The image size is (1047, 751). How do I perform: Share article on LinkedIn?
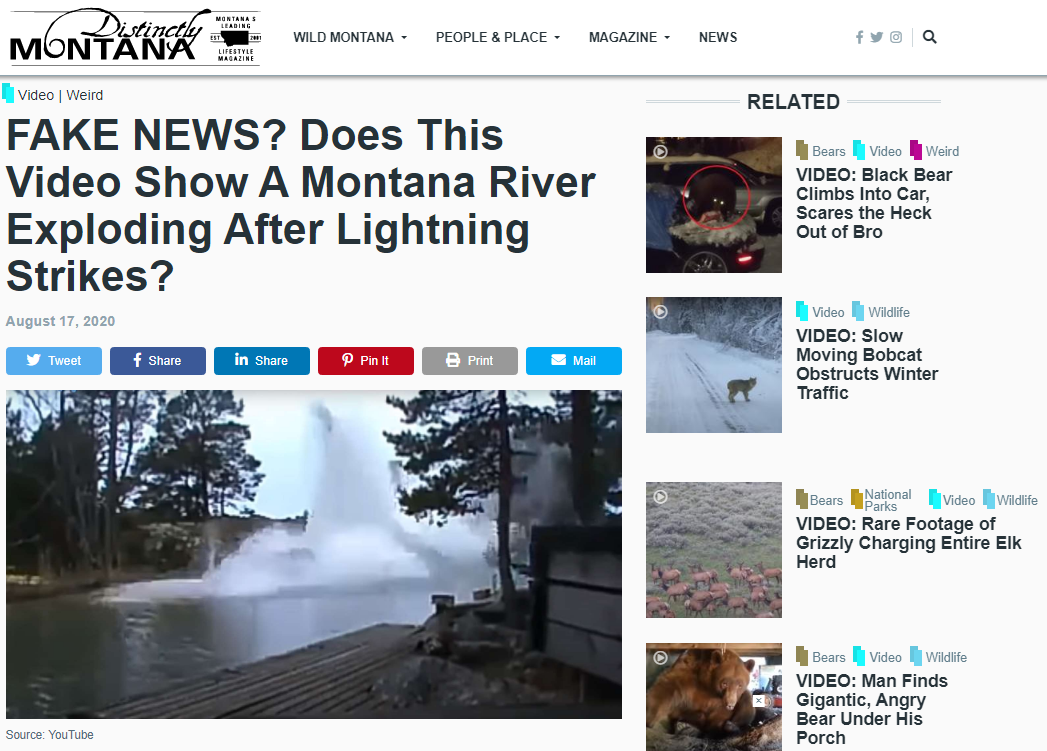click(262, 360)
